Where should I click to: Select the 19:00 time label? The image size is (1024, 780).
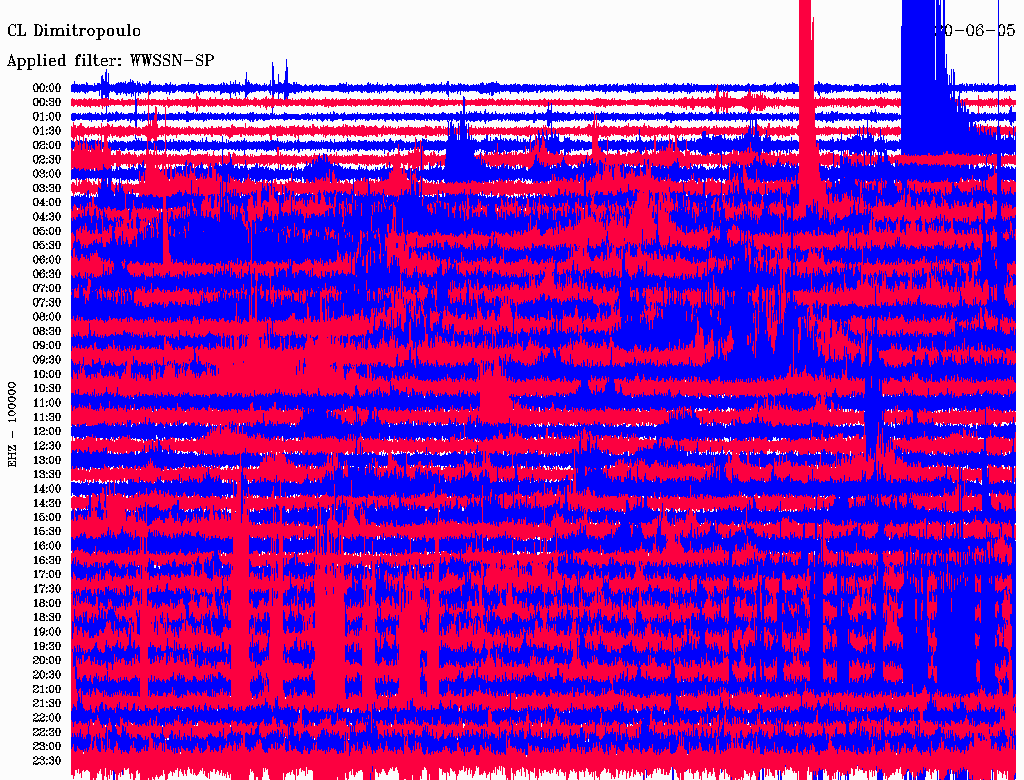click(47, 632)
